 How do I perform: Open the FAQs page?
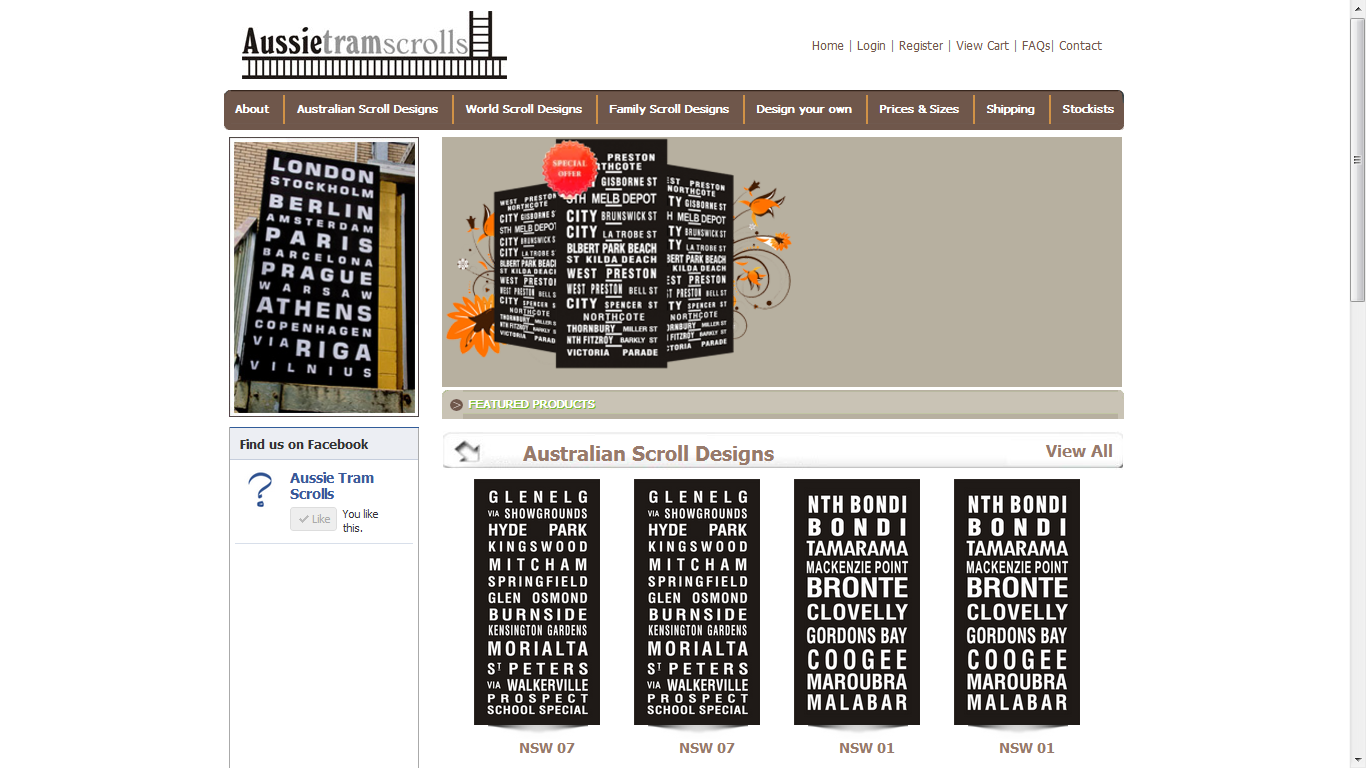pyautogui.click(x=1036, y=46)
